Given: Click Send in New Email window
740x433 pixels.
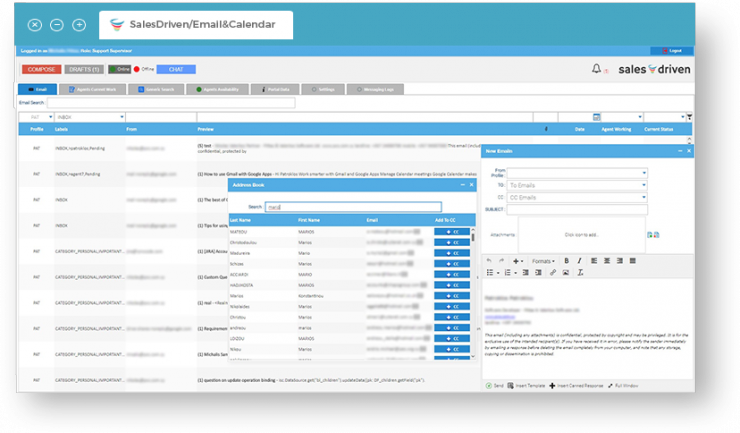Looking at the screenshot, I should [x=495, y=386].
